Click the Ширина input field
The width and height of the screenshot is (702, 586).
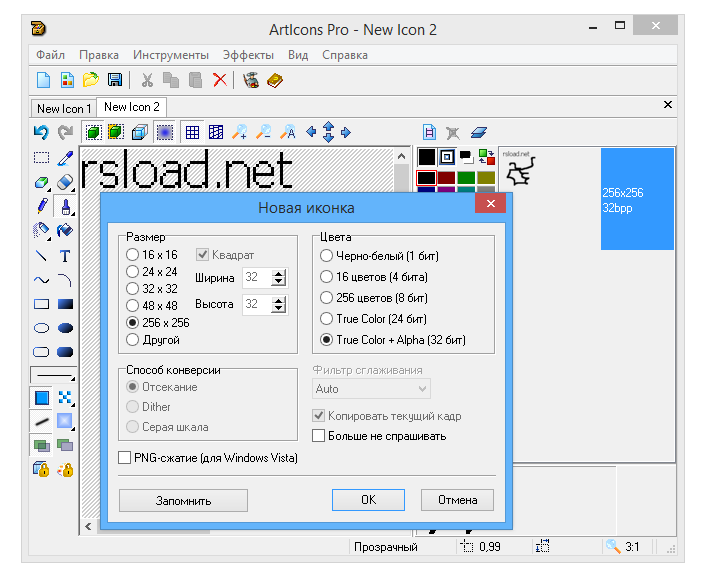[257, 277]
